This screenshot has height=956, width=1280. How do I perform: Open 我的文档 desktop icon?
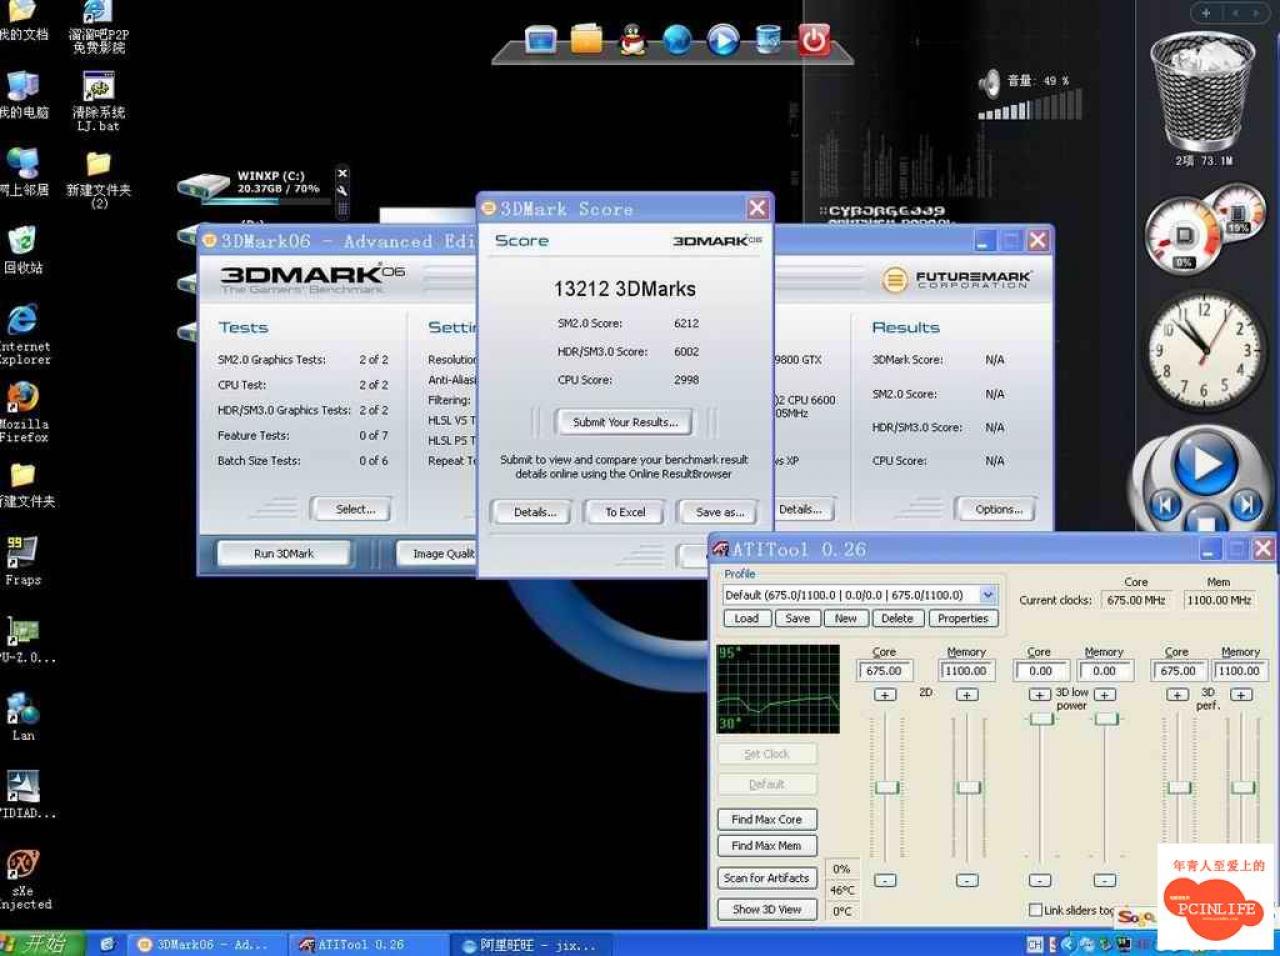click(x=22, y=22)
